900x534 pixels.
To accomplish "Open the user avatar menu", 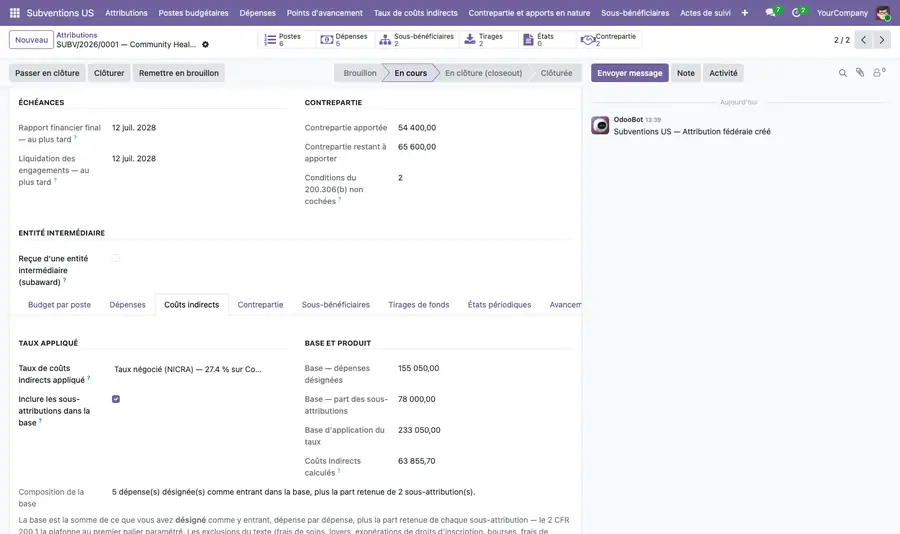I will pos(883,13).
